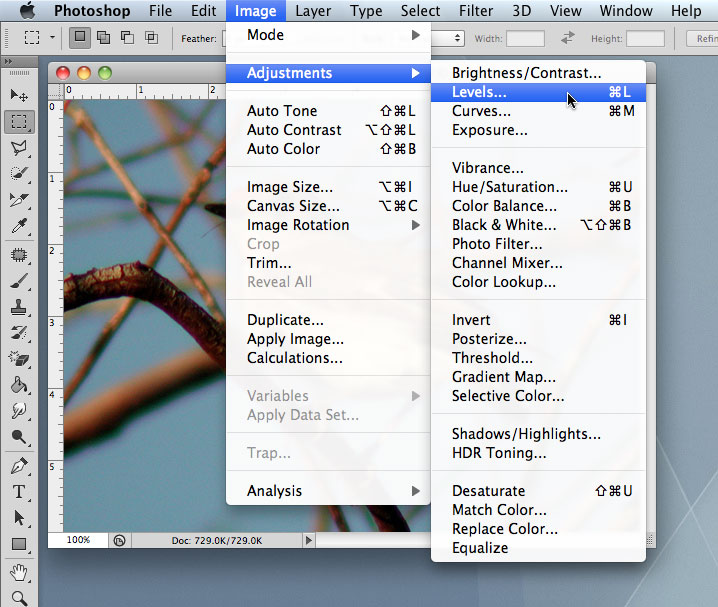Select the Move tool
The image size is (718, 607).
(x=19, y=95)
